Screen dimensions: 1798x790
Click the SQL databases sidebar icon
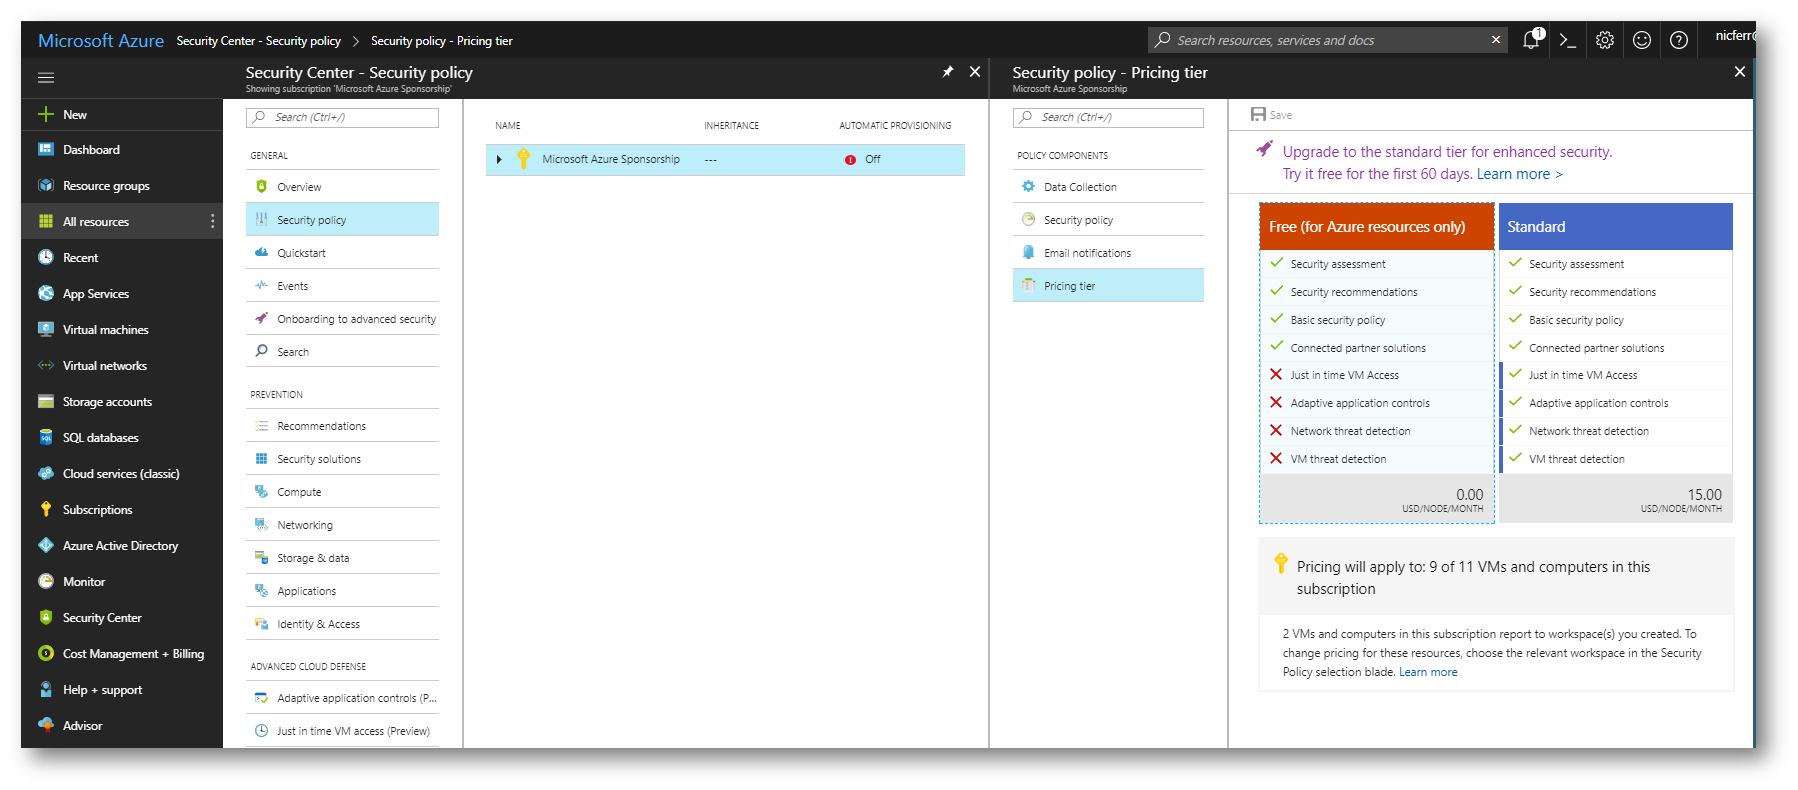pos(46,438)
